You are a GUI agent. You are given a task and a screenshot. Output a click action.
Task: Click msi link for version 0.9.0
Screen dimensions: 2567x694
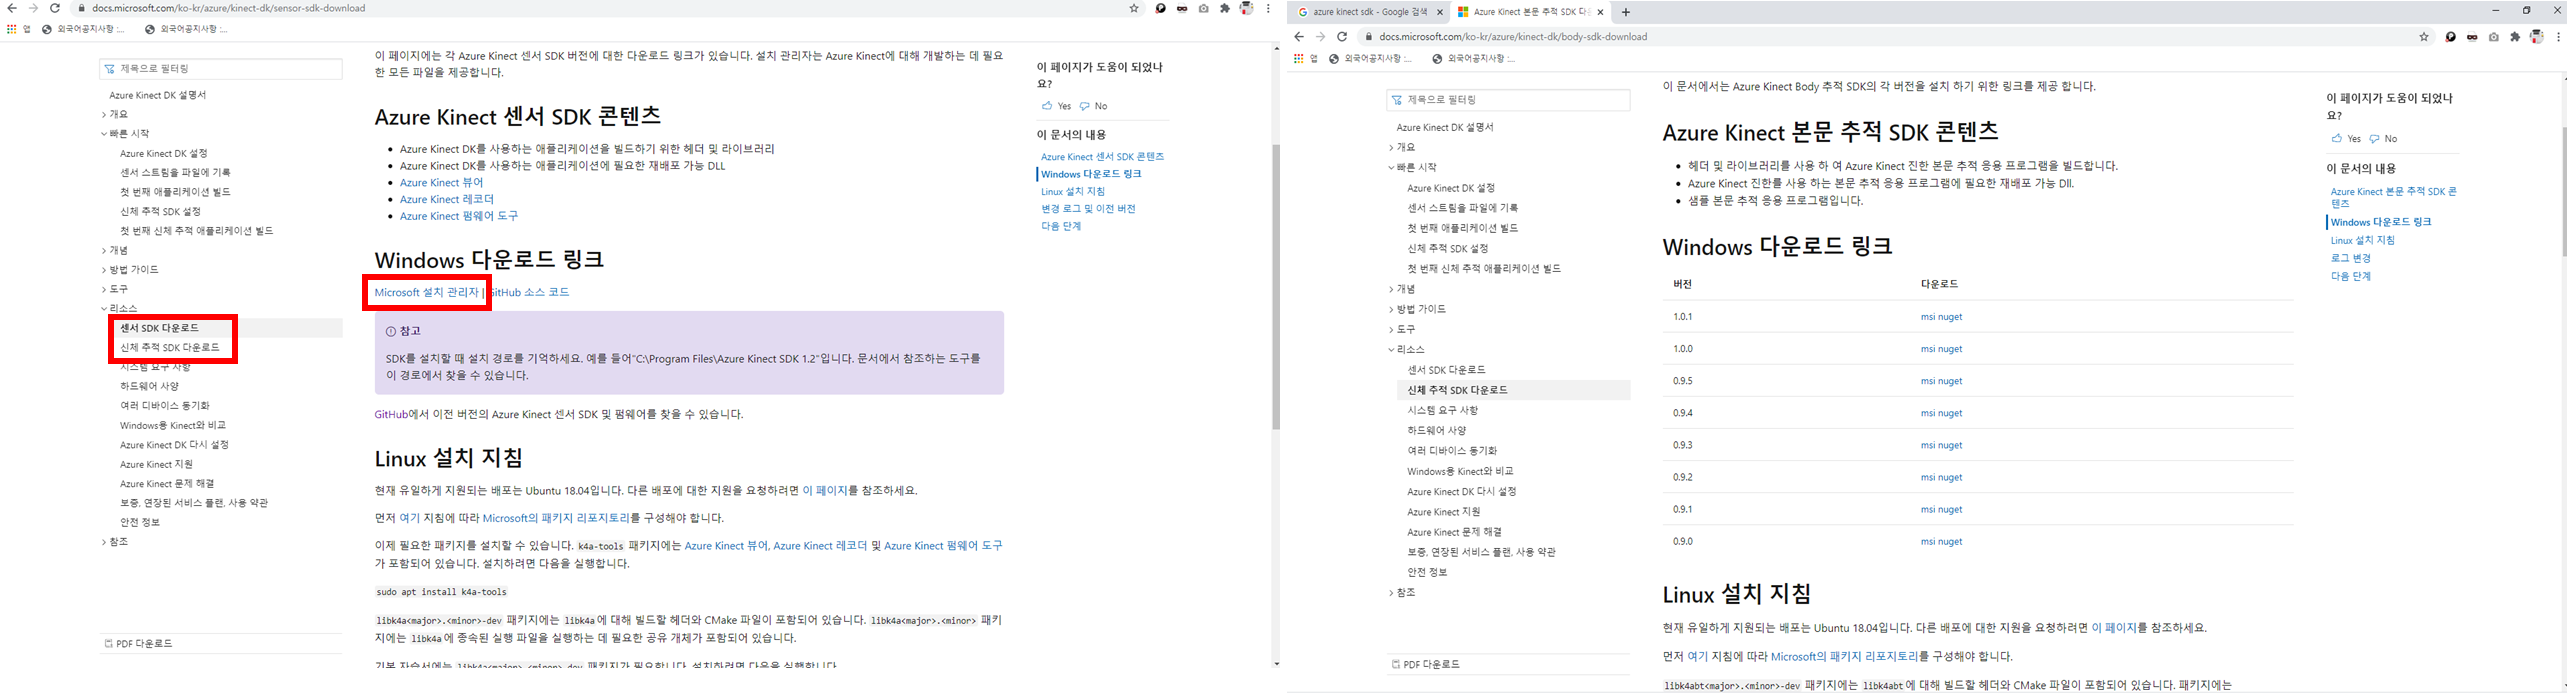(1927, 541)
